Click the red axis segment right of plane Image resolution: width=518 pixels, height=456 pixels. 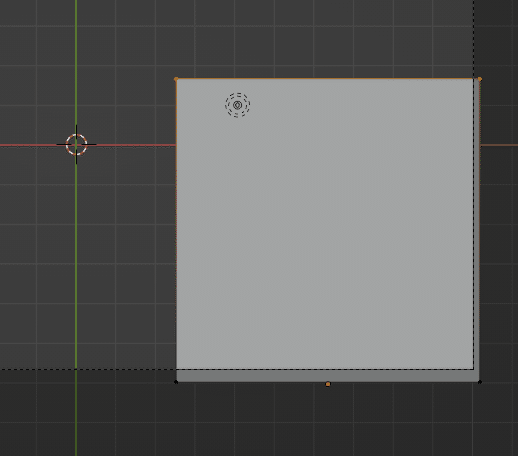[x=499, y=145]
